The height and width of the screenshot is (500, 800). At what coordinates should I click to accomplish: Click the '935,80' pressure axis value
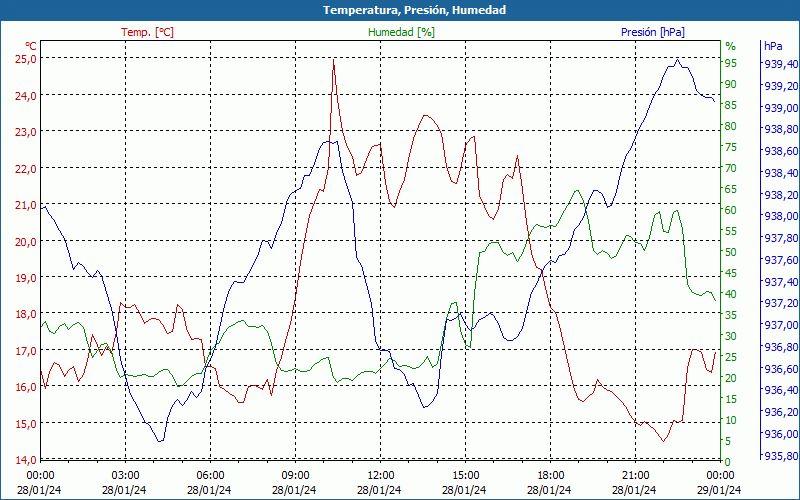781,456
